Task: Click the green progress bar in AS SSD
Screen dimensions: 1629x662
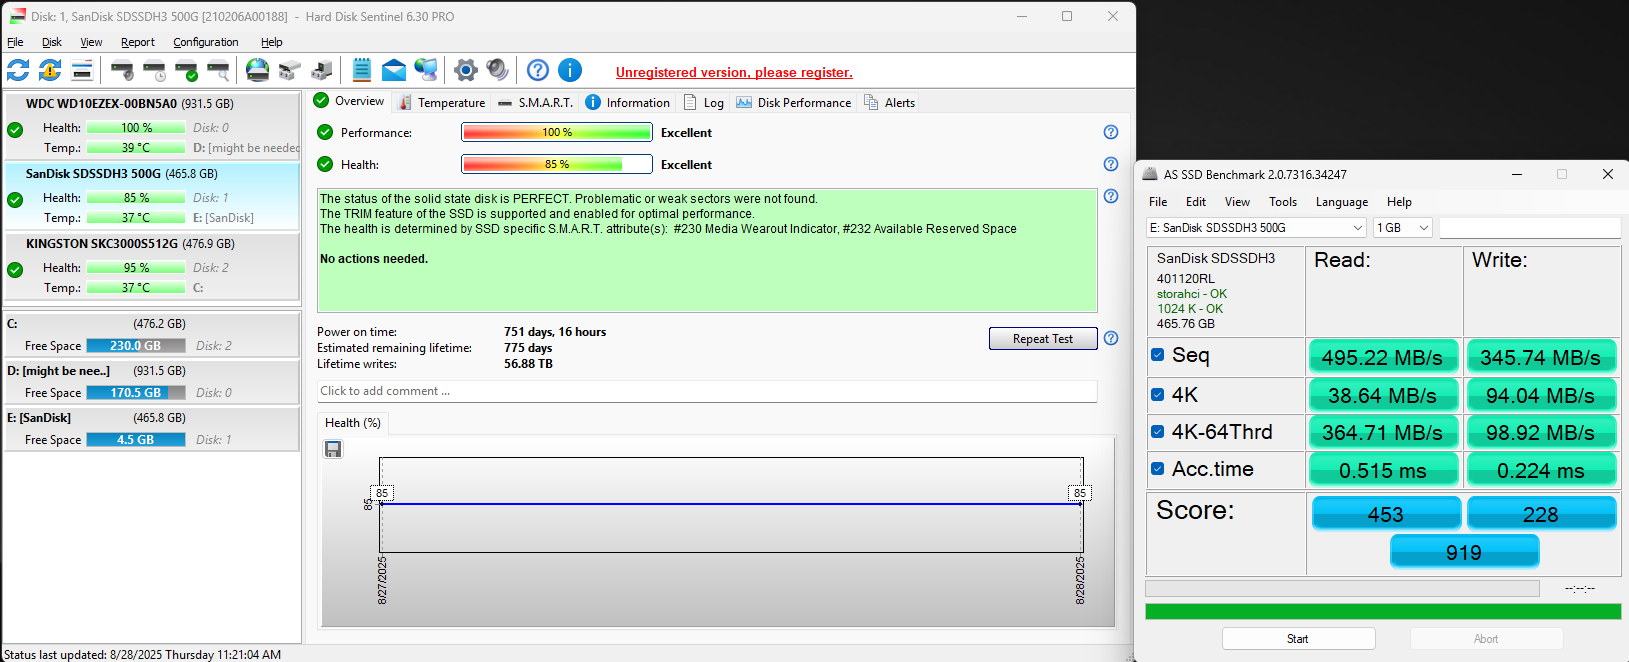Action: (x=1383, y=611)
